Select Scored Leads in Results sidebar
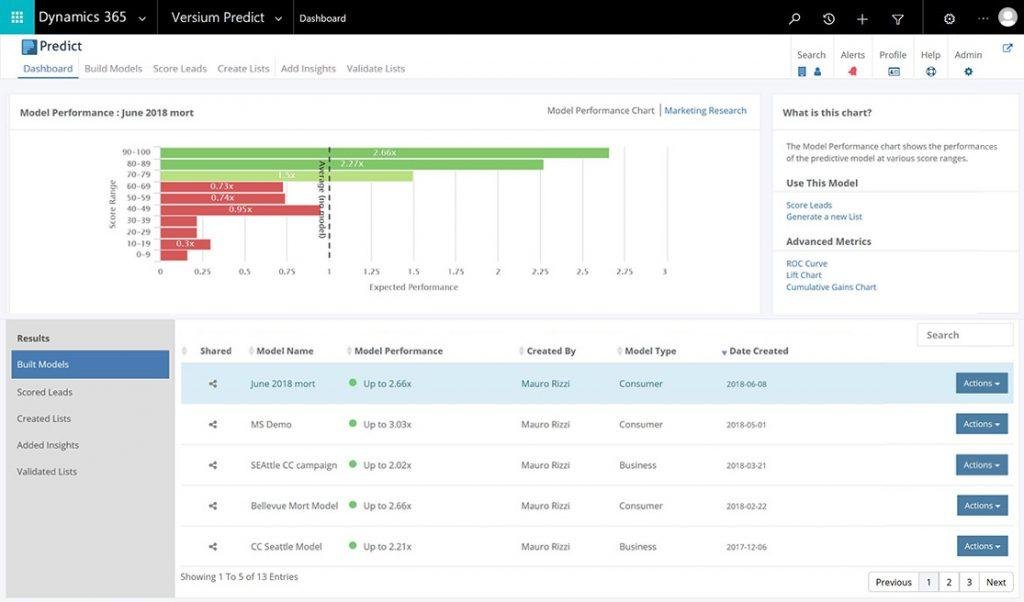 pos(44,392)
